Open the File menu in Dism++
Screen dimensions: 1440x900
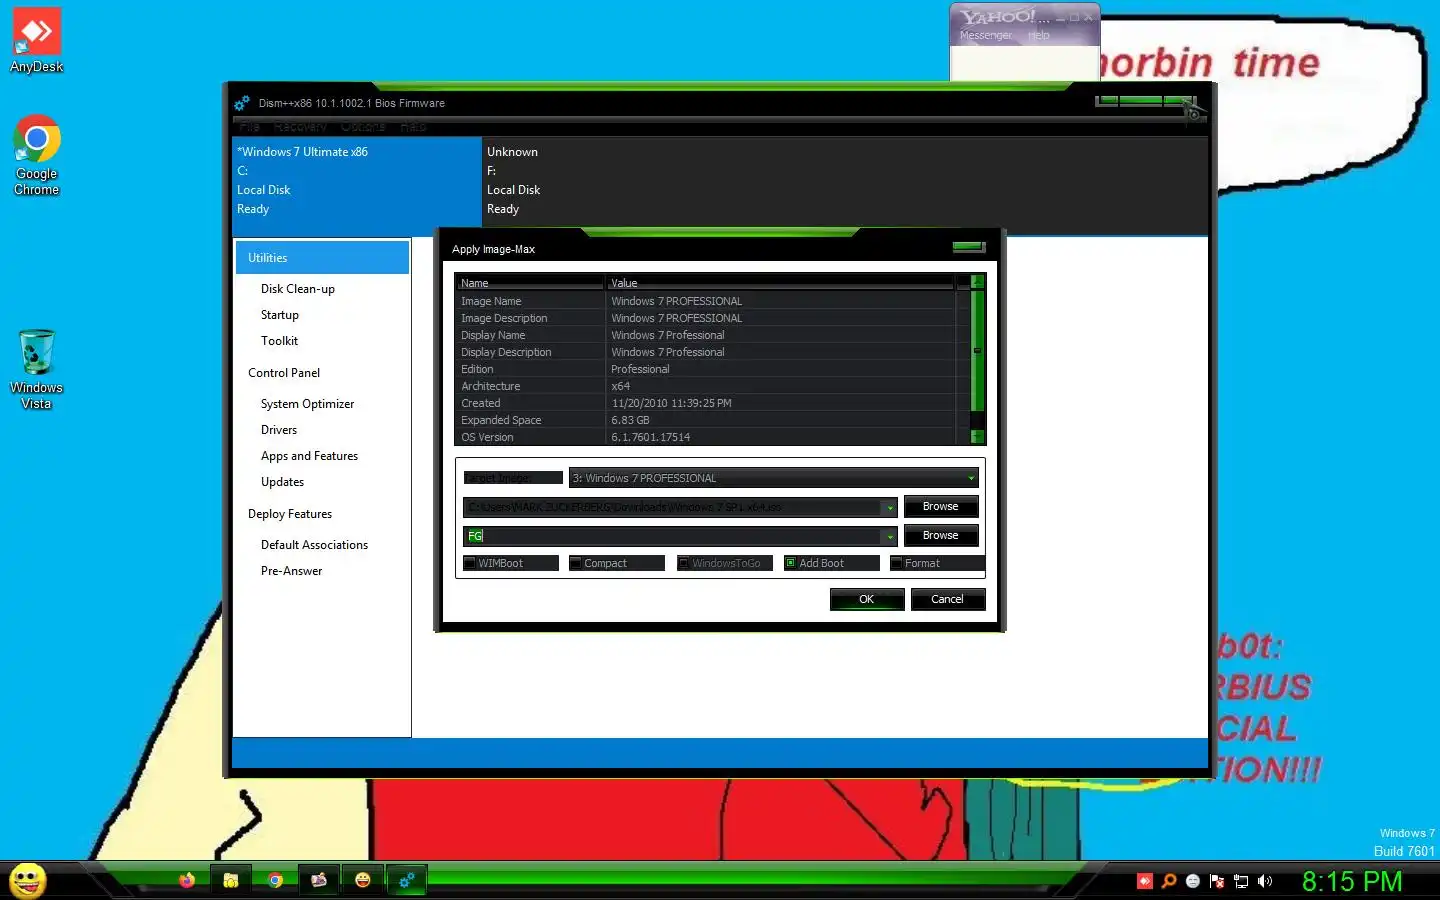pos(250,127)
